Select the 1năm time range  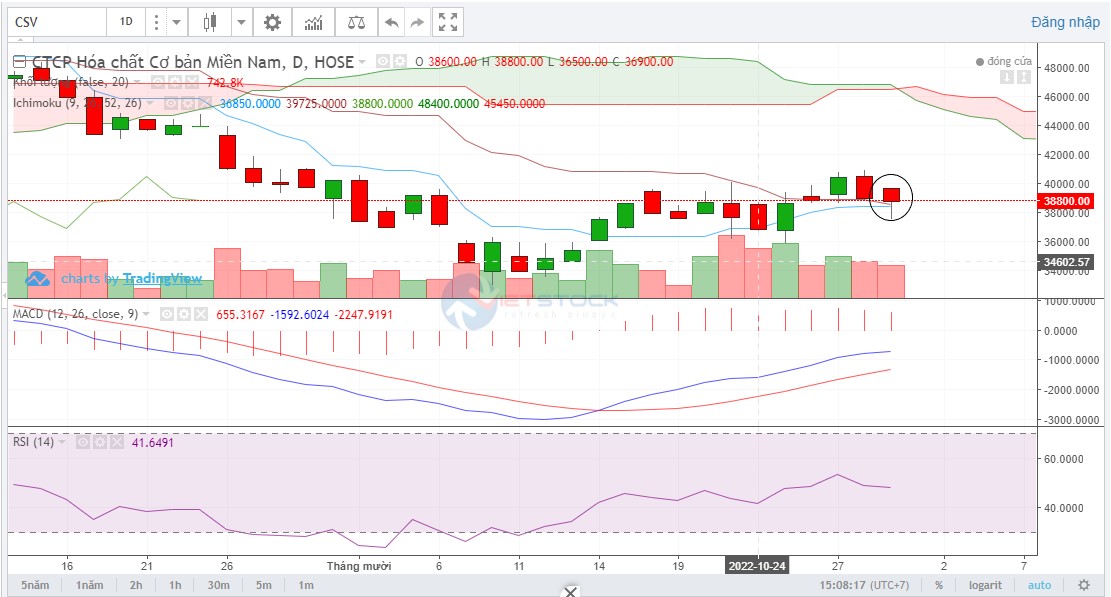tap(89, 585)
